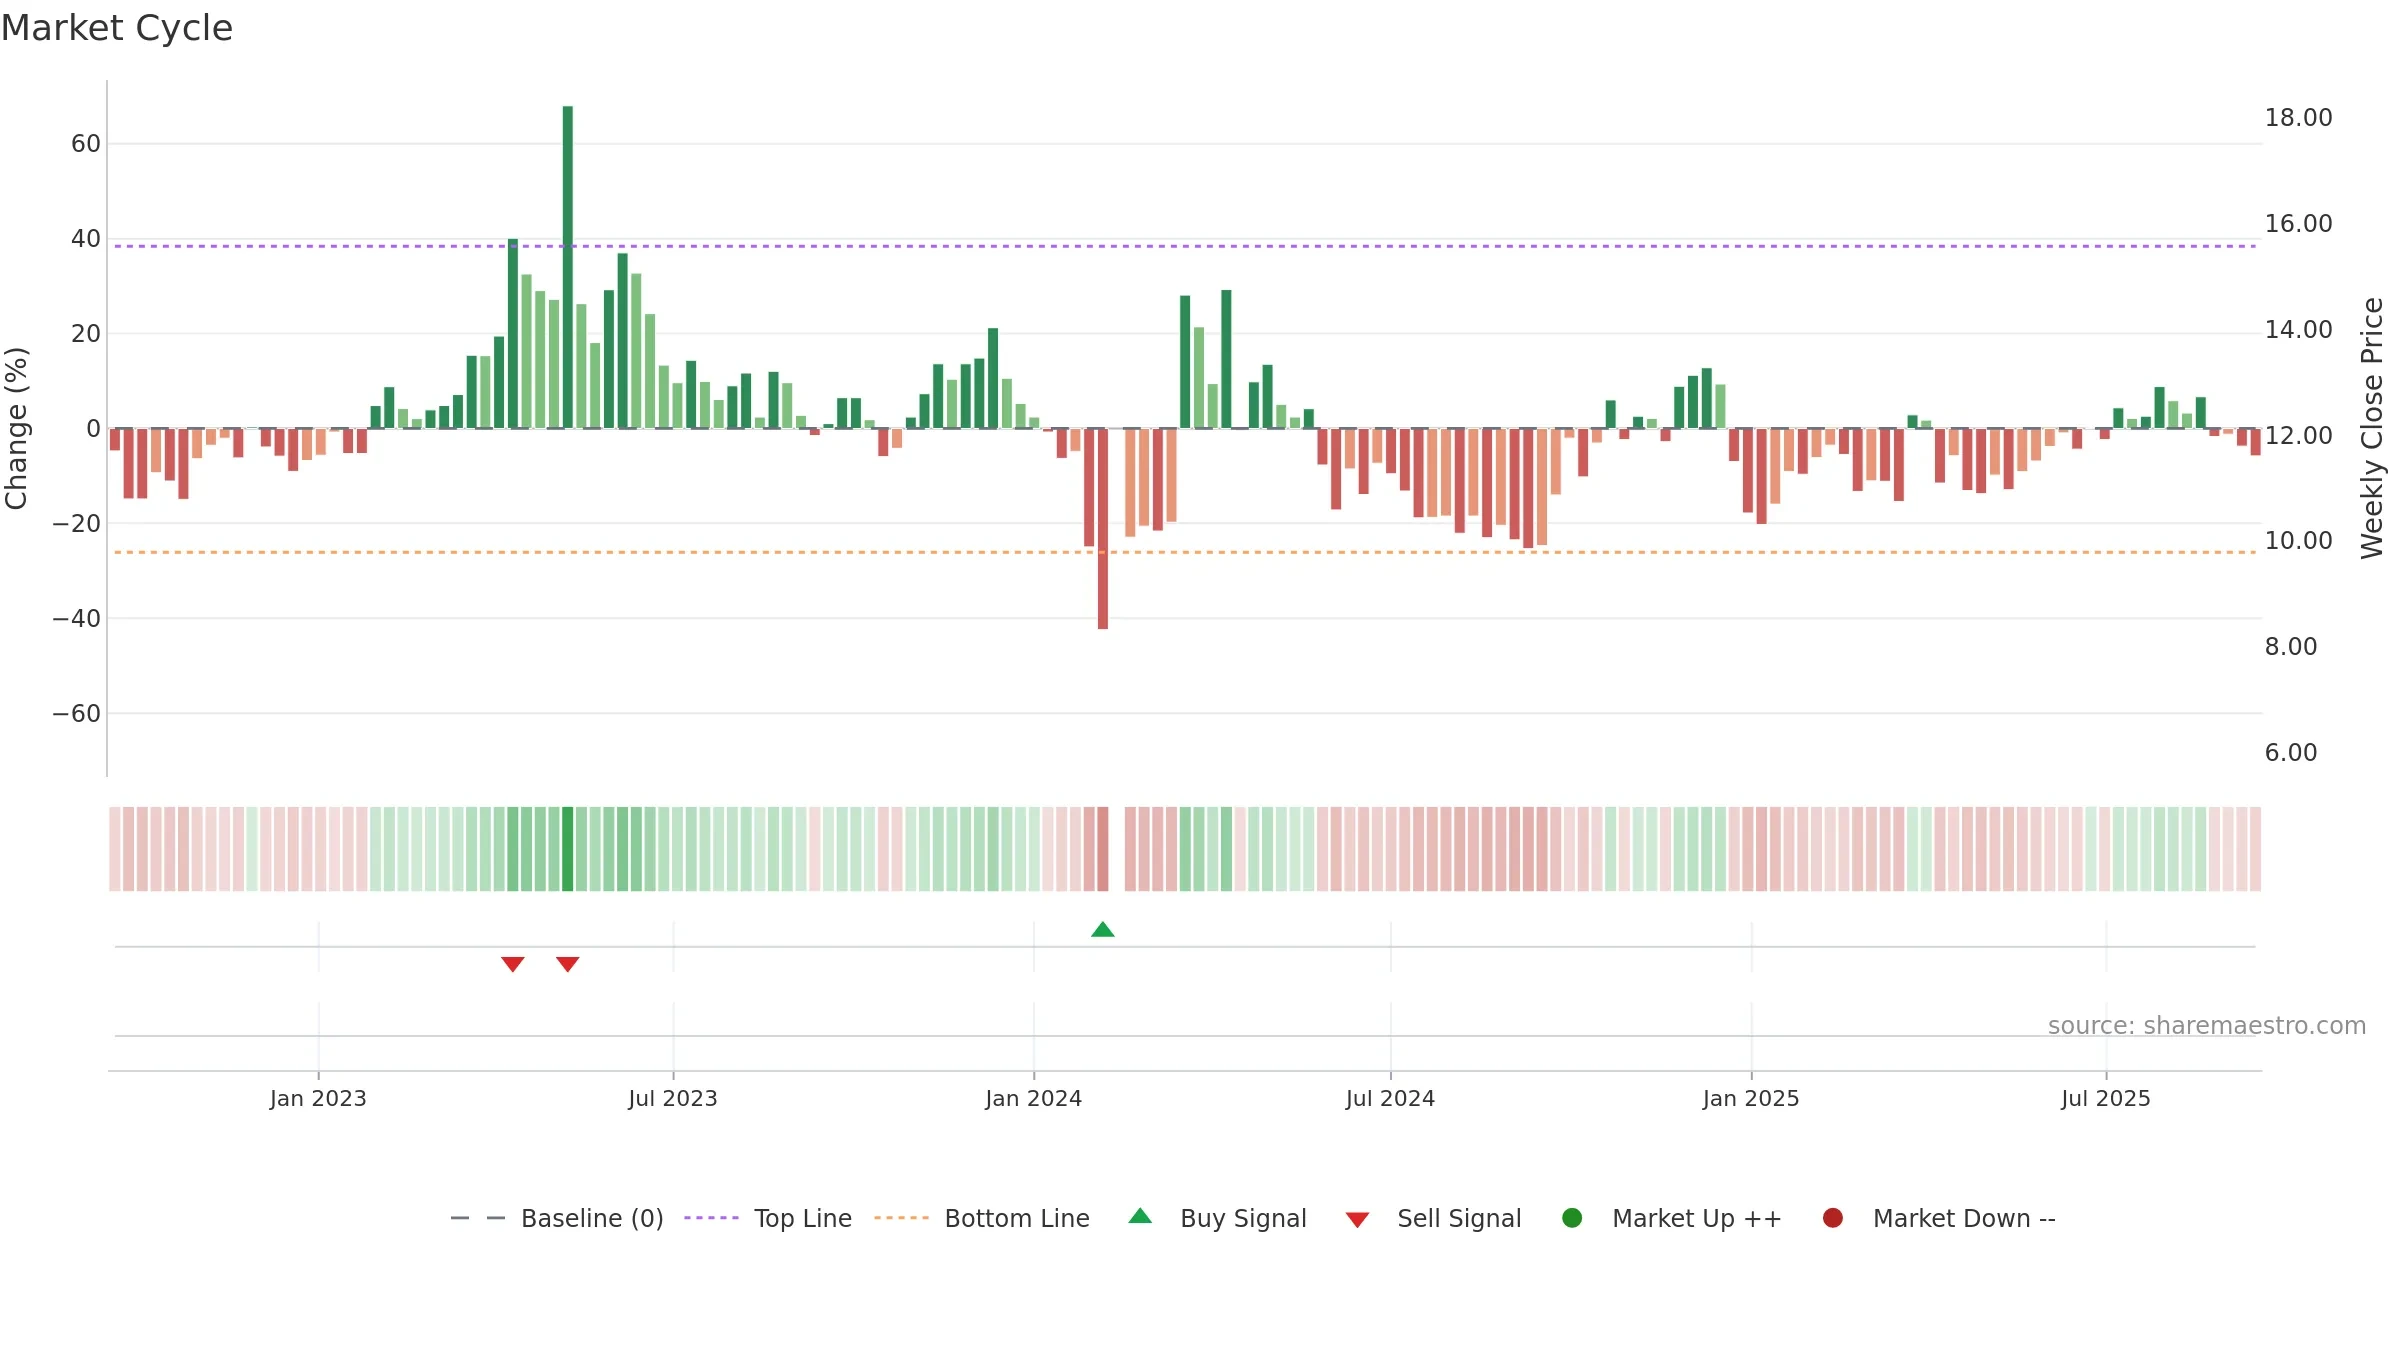The height and width of the screenshot is (1350, 2400).
Task: Click the Jul 2024 x-axis label
Action: coord(1390,1099)
